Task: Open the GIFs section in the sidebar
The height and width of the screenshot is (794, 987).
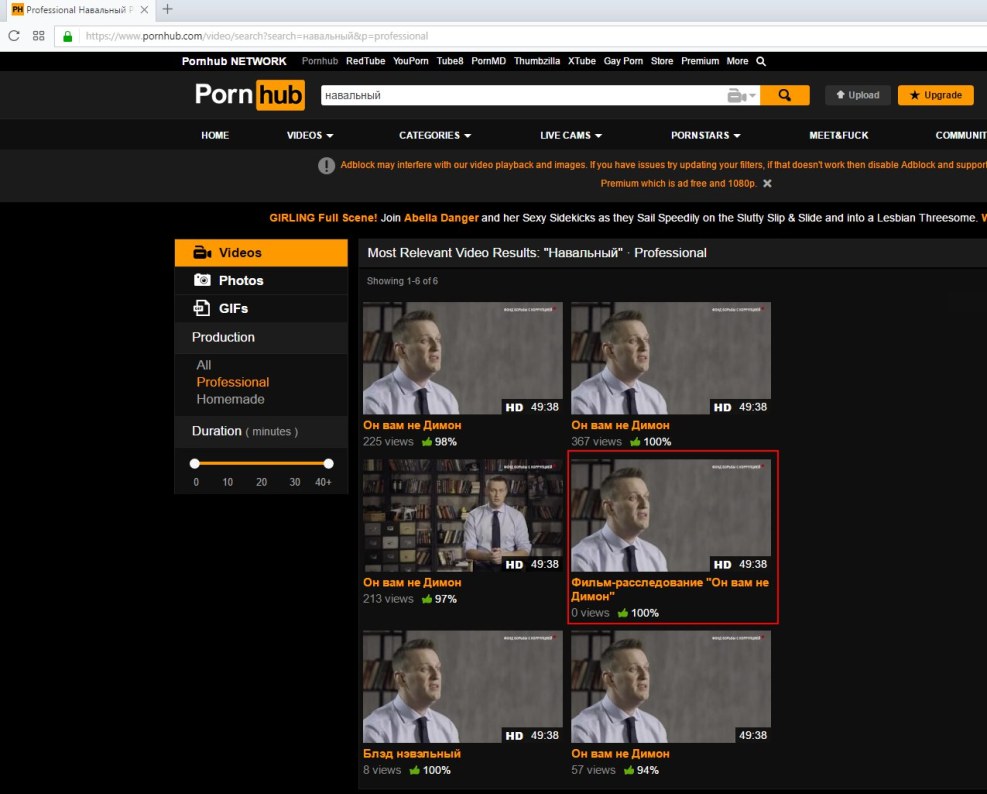Action: click(x=232, y=308)
